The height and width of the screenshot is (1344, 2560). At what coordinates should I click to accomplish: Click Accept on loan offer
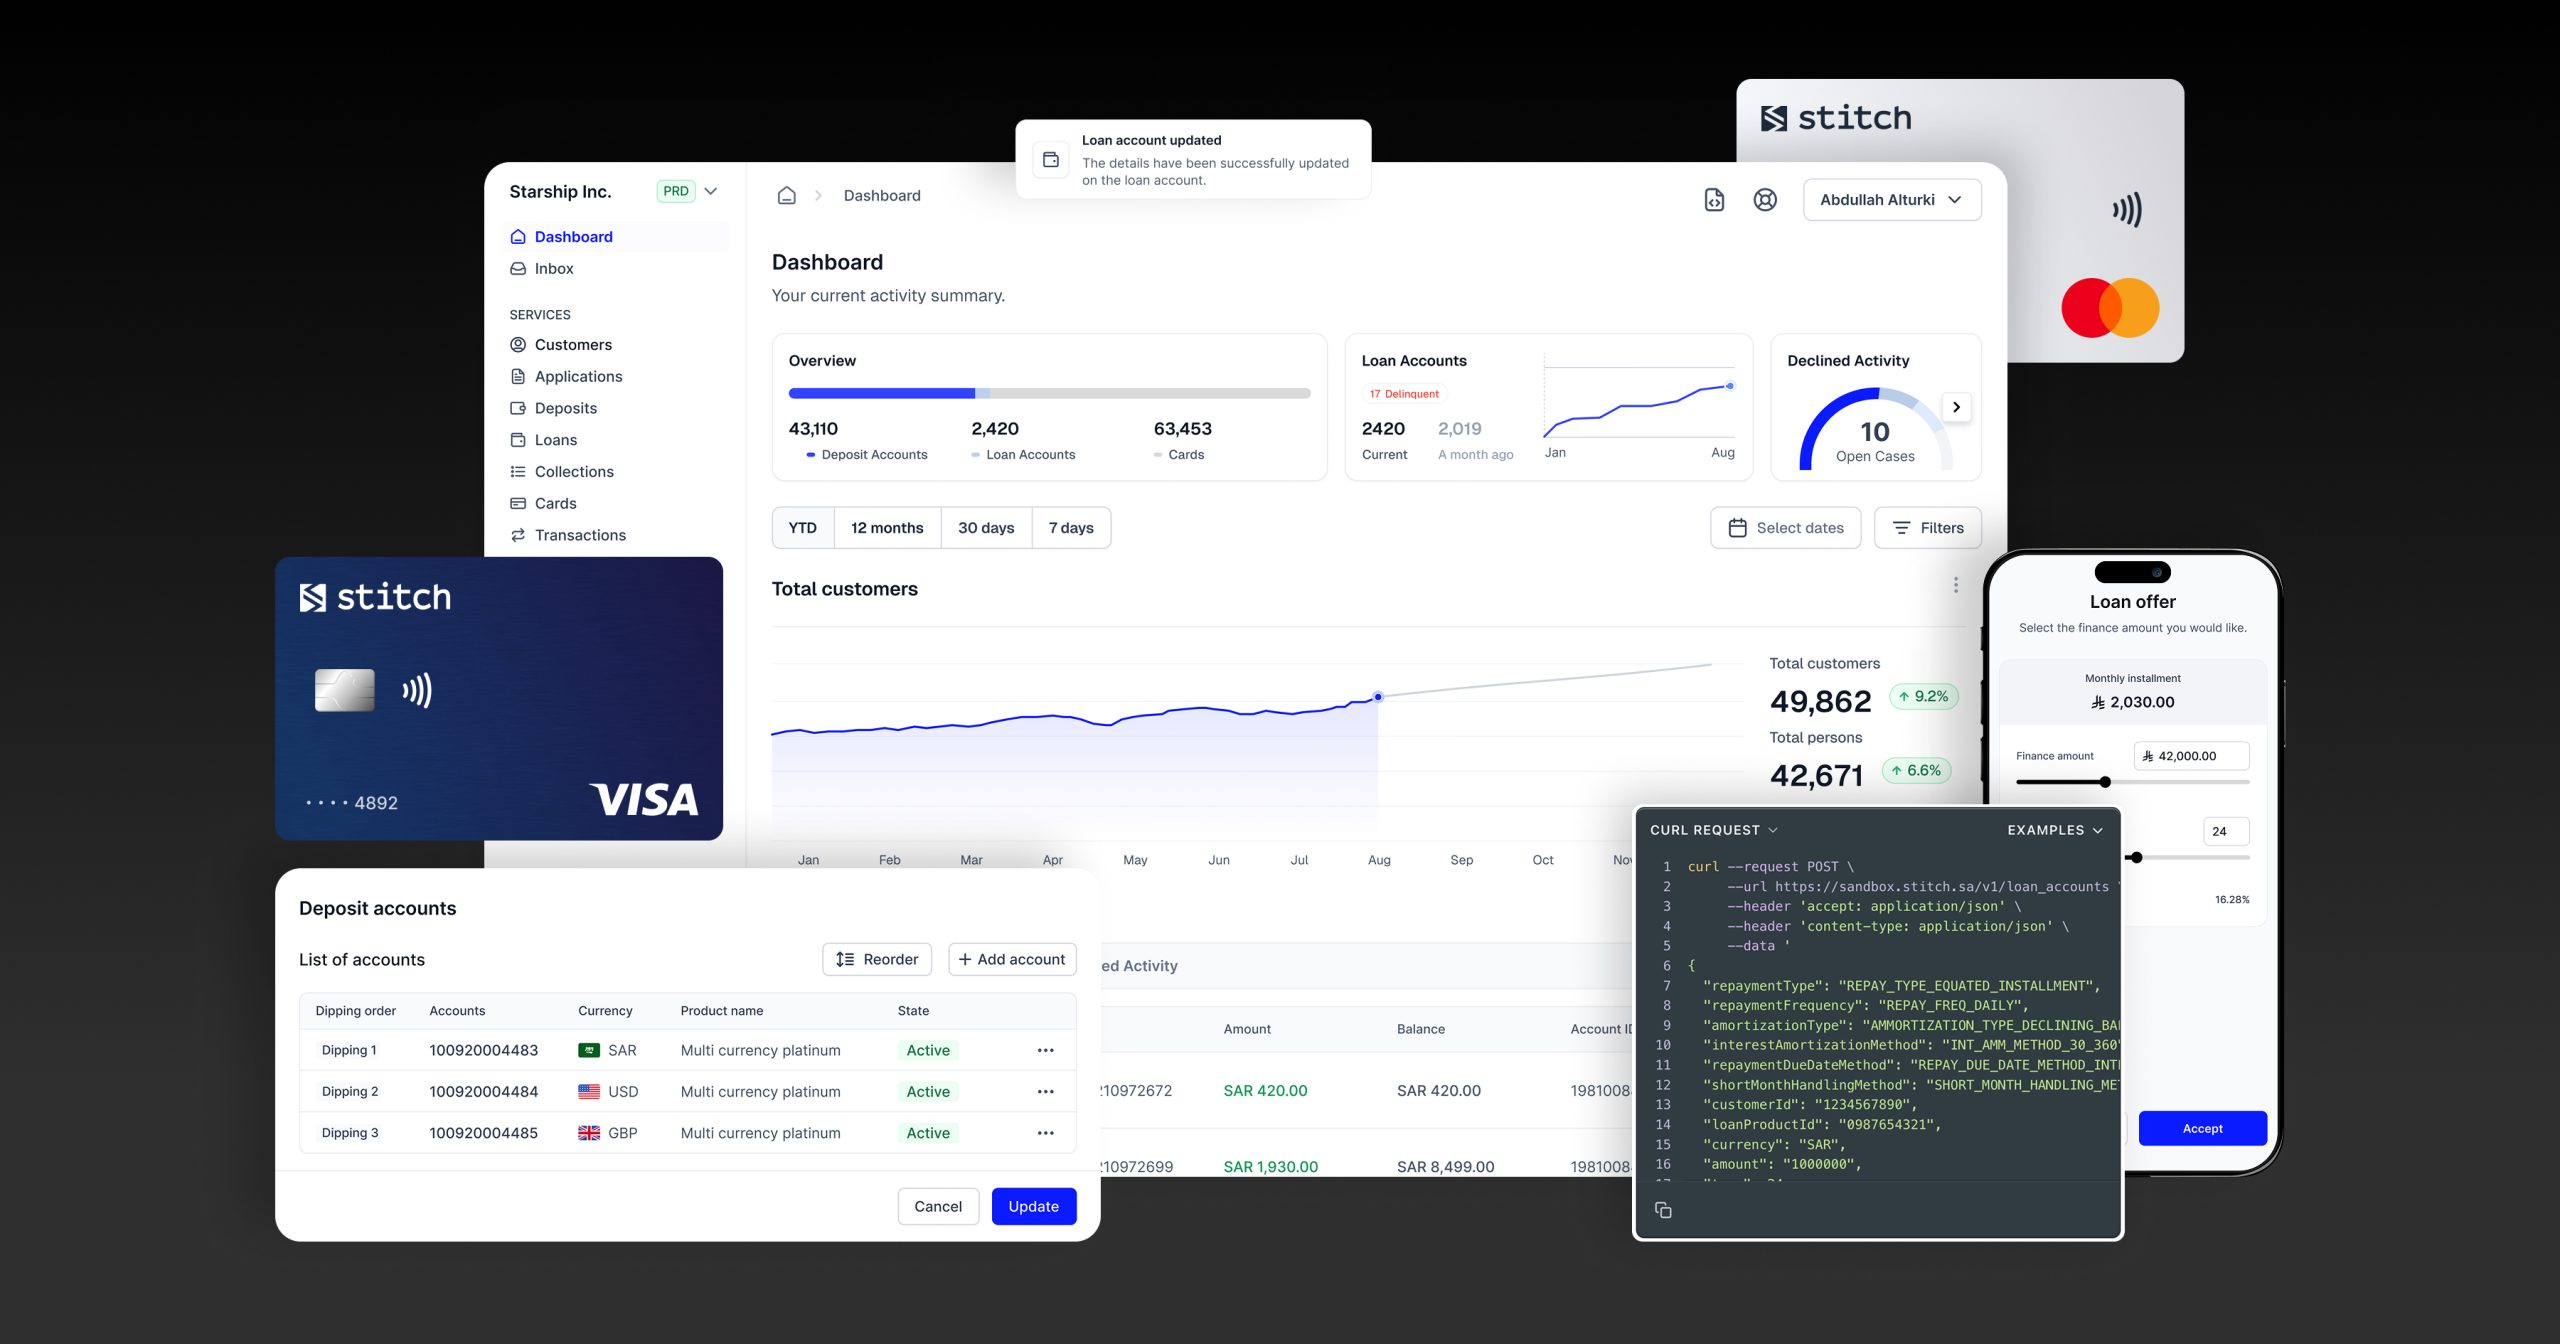2202,1129
